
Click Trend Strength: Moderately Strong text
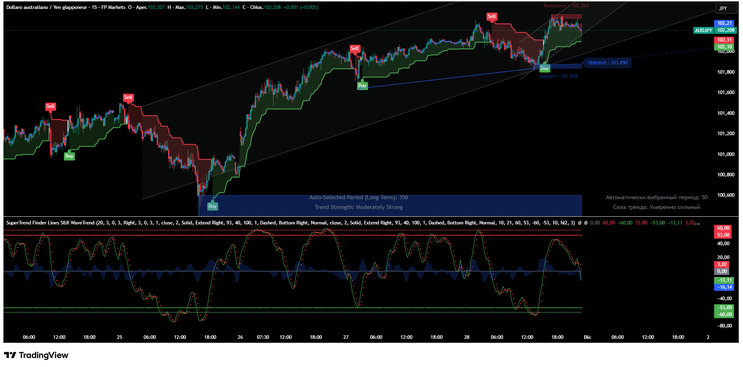point(359,207)
